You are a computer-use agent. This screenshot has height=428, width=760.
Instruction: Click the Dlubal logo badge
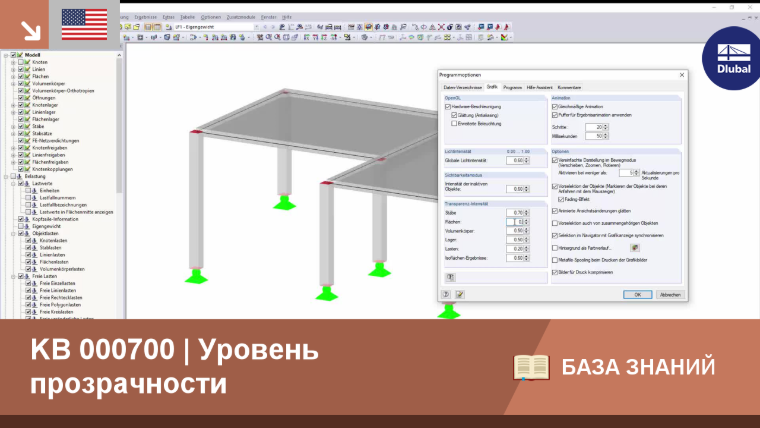click(733, 59)
